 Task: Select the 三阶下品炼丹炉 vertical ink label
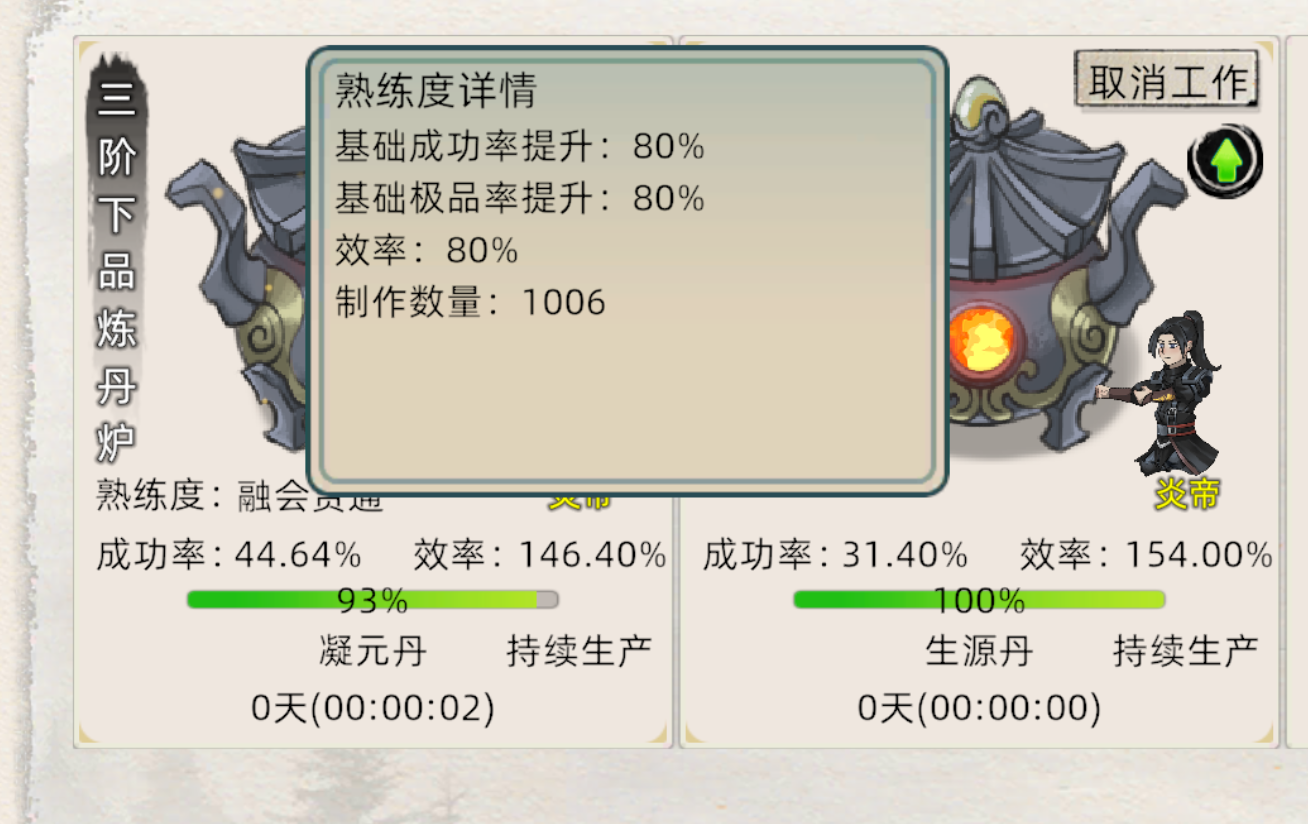[x=117, y=270]
